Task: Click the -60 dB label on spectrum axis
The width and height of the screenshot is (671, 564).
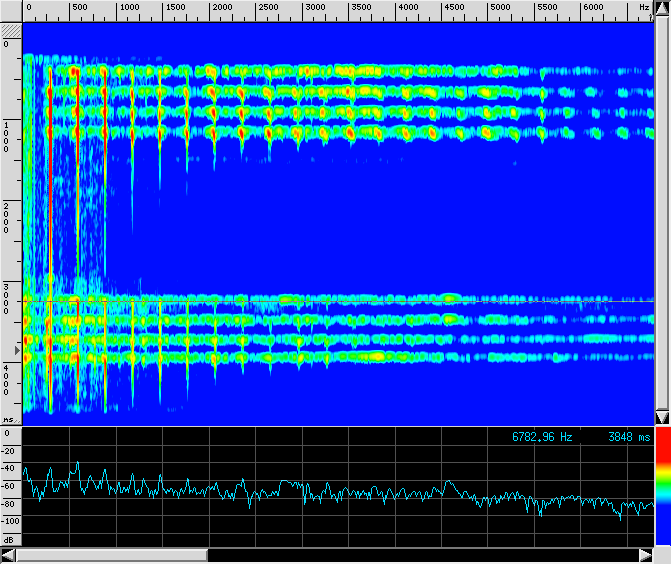Action: coord(10,485)
